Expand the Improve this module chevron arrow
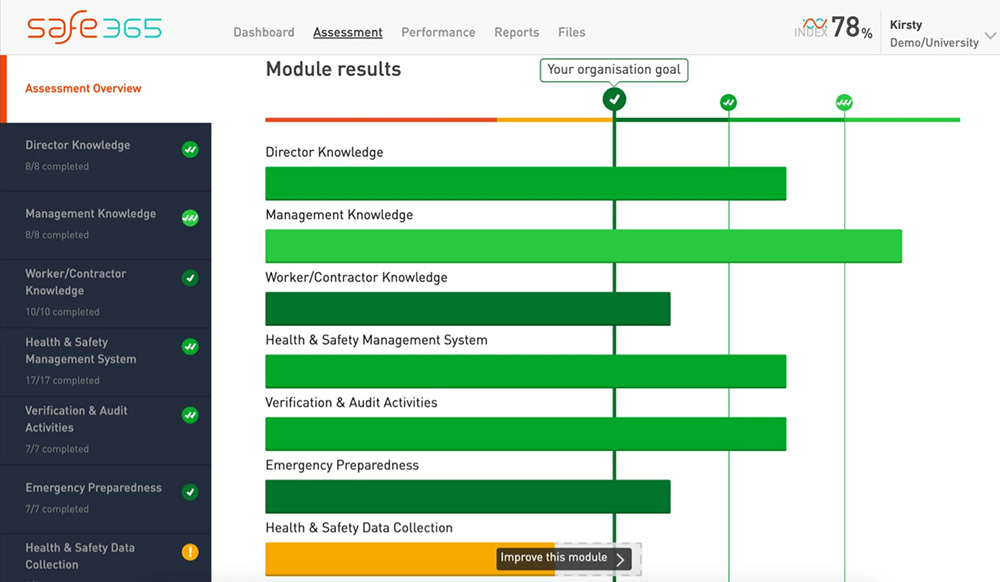Screen dimensions: 1000x582 click(623, 558)
